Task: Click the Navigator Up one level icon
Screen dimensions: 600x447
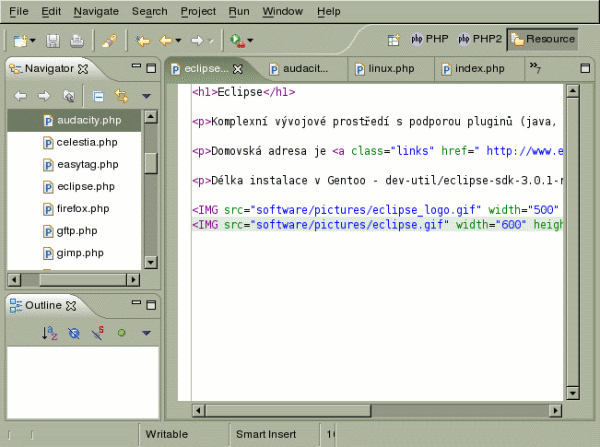Action: pos(68,96)
